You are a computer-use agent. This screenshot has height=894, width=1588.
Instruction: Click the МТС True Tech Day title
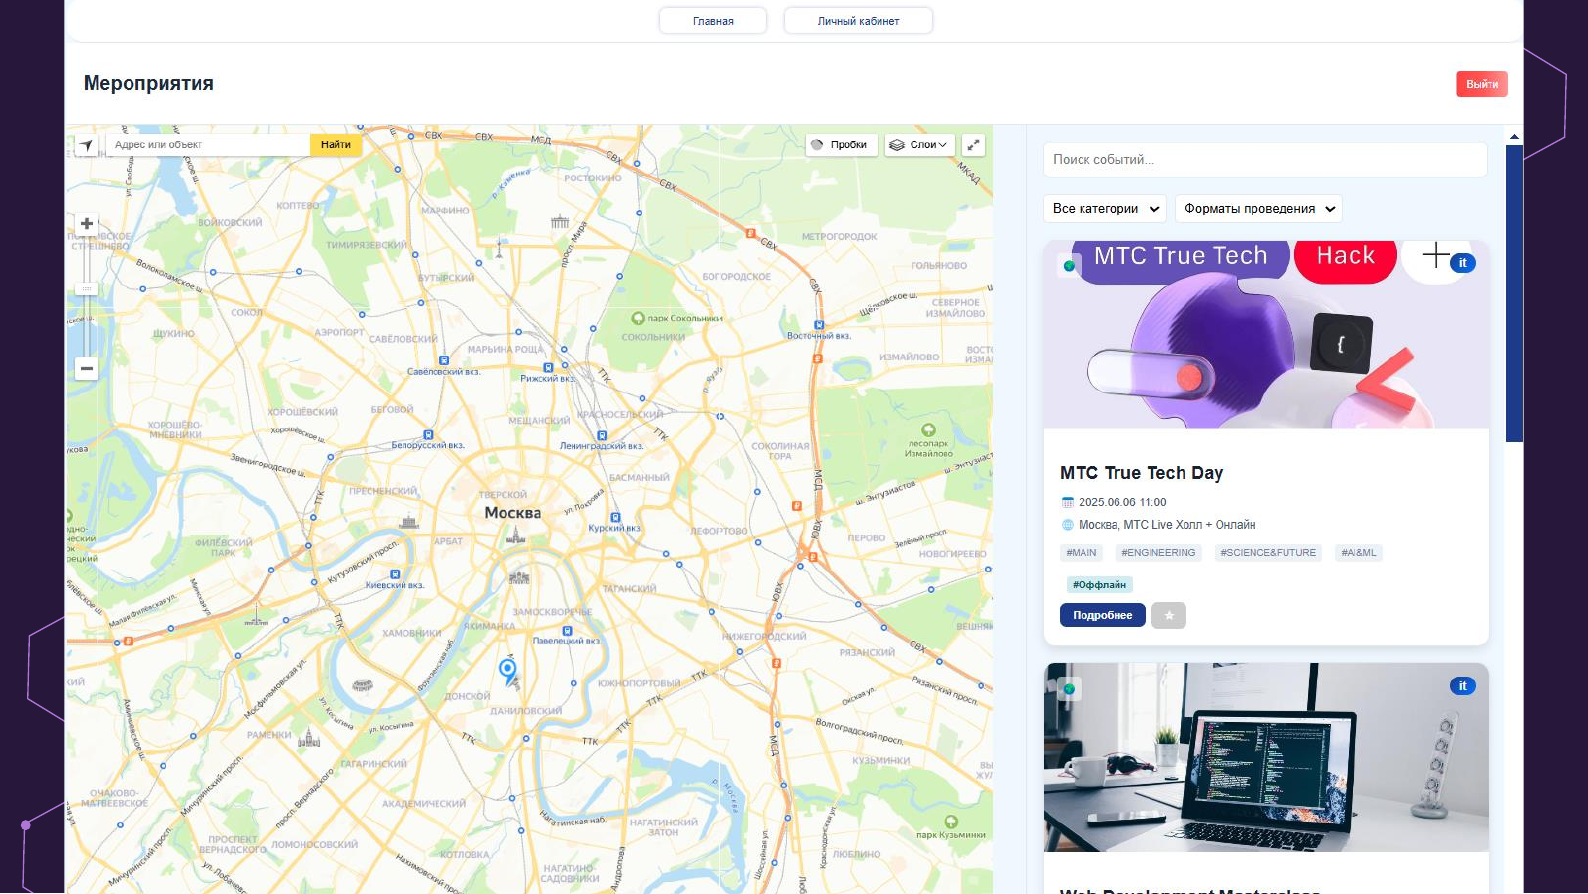coord(1141,473)
